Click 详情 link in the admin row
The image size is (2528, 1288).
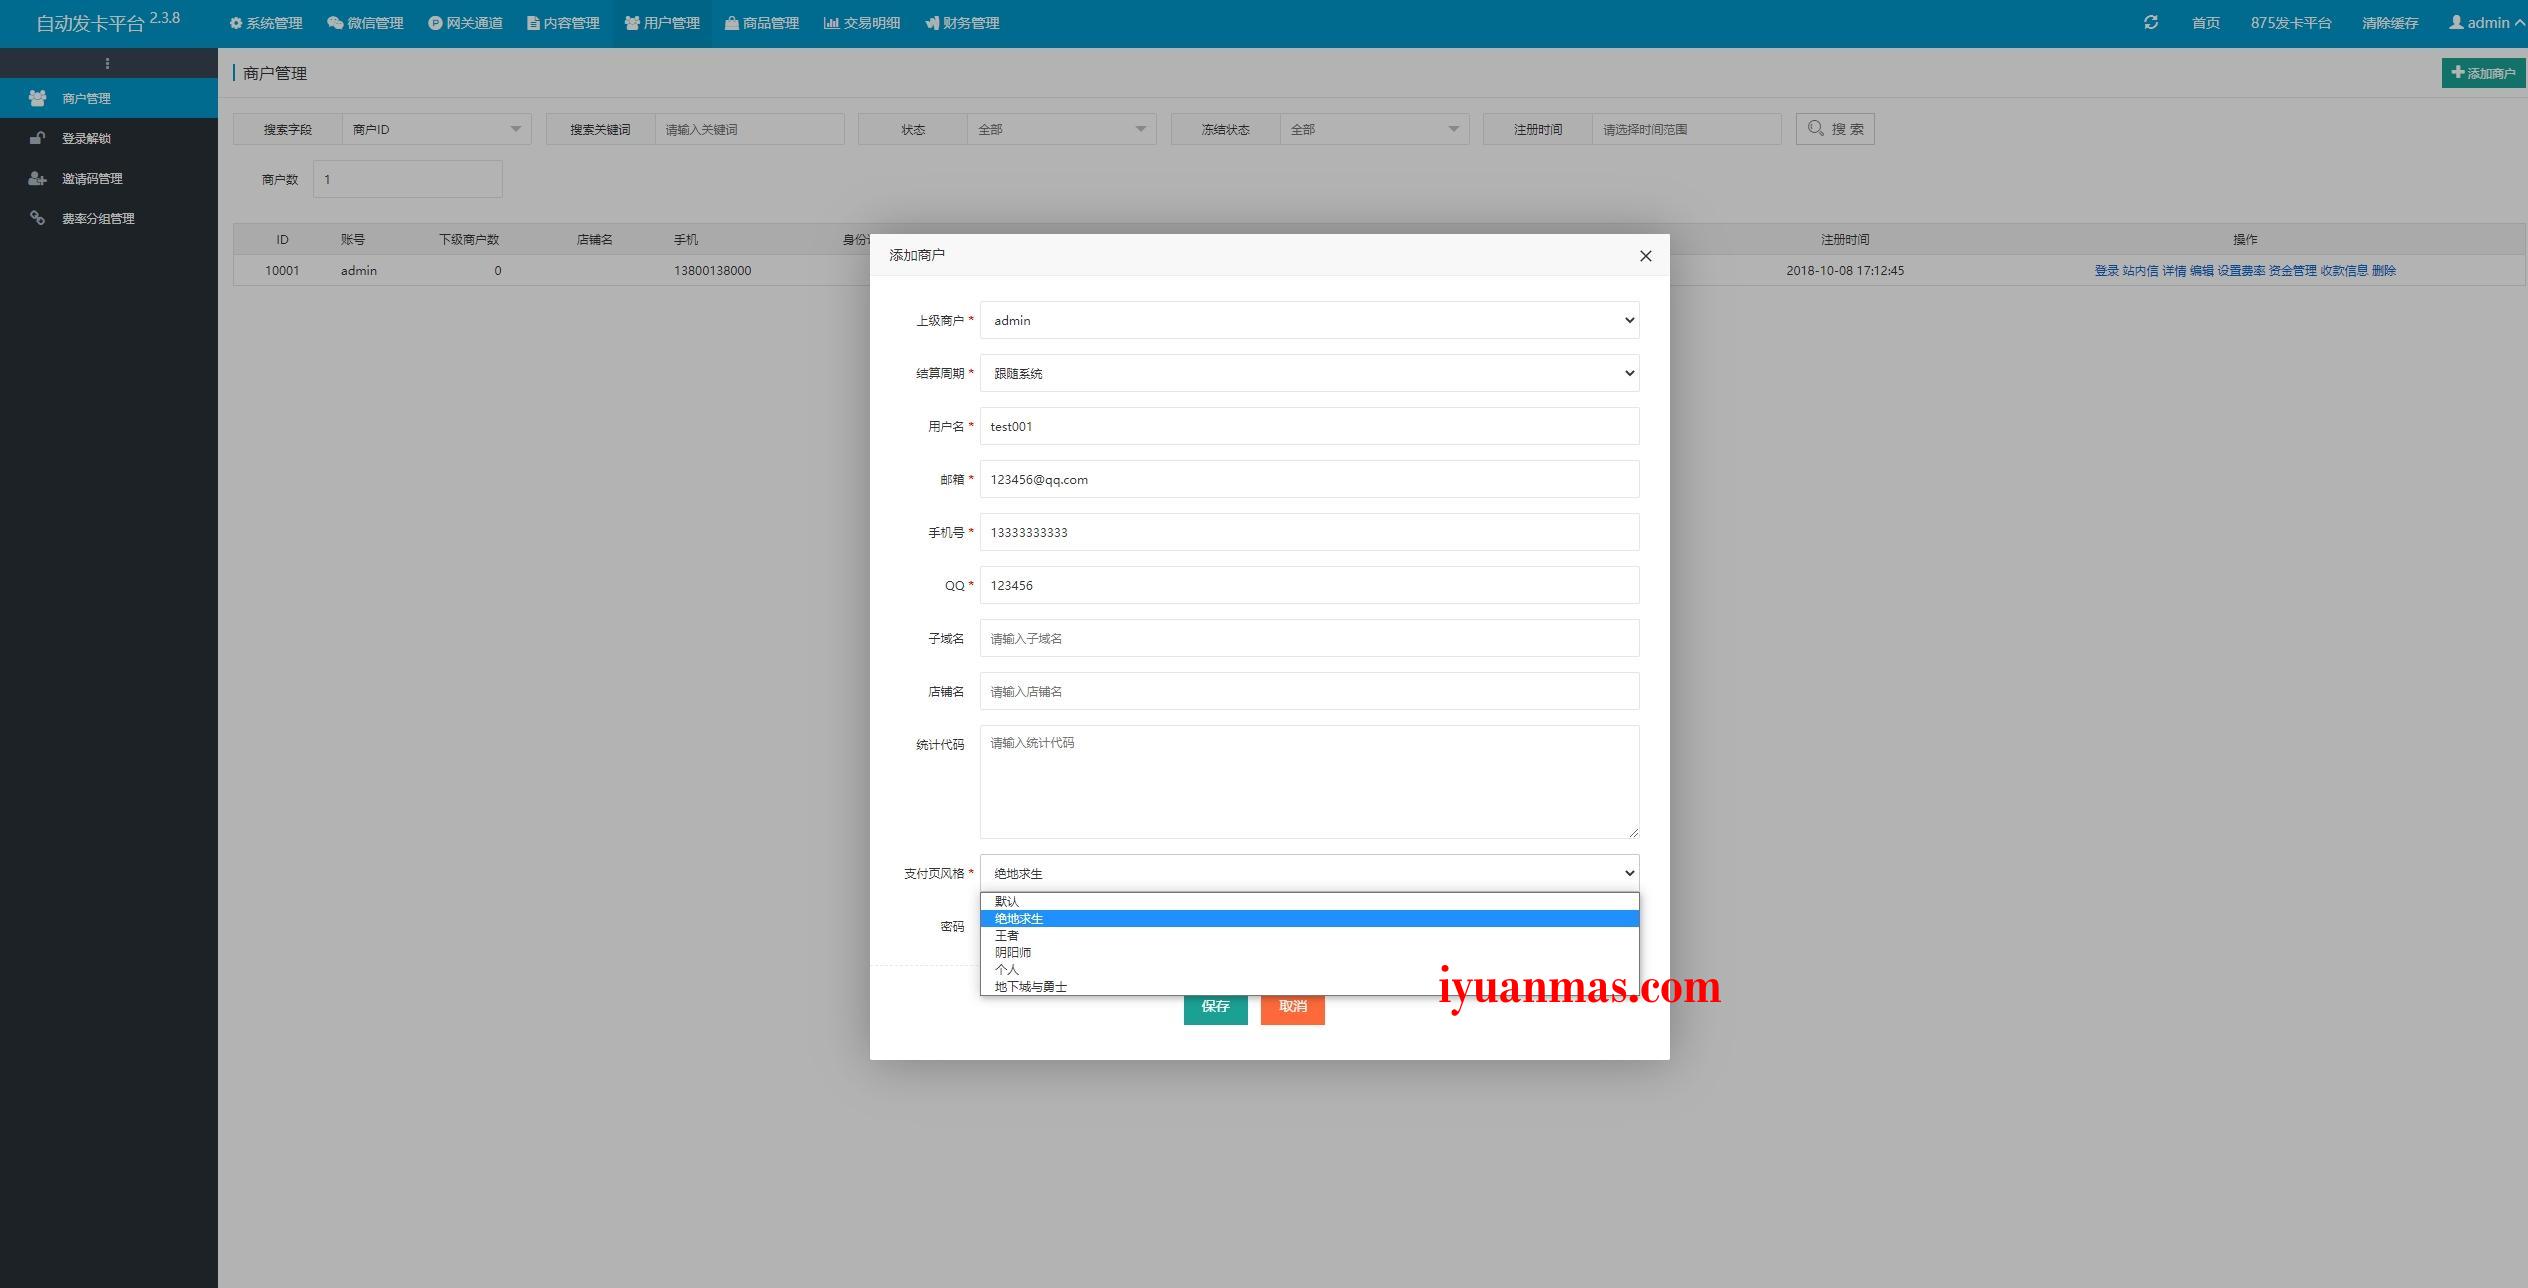[x=2174, y=271]
